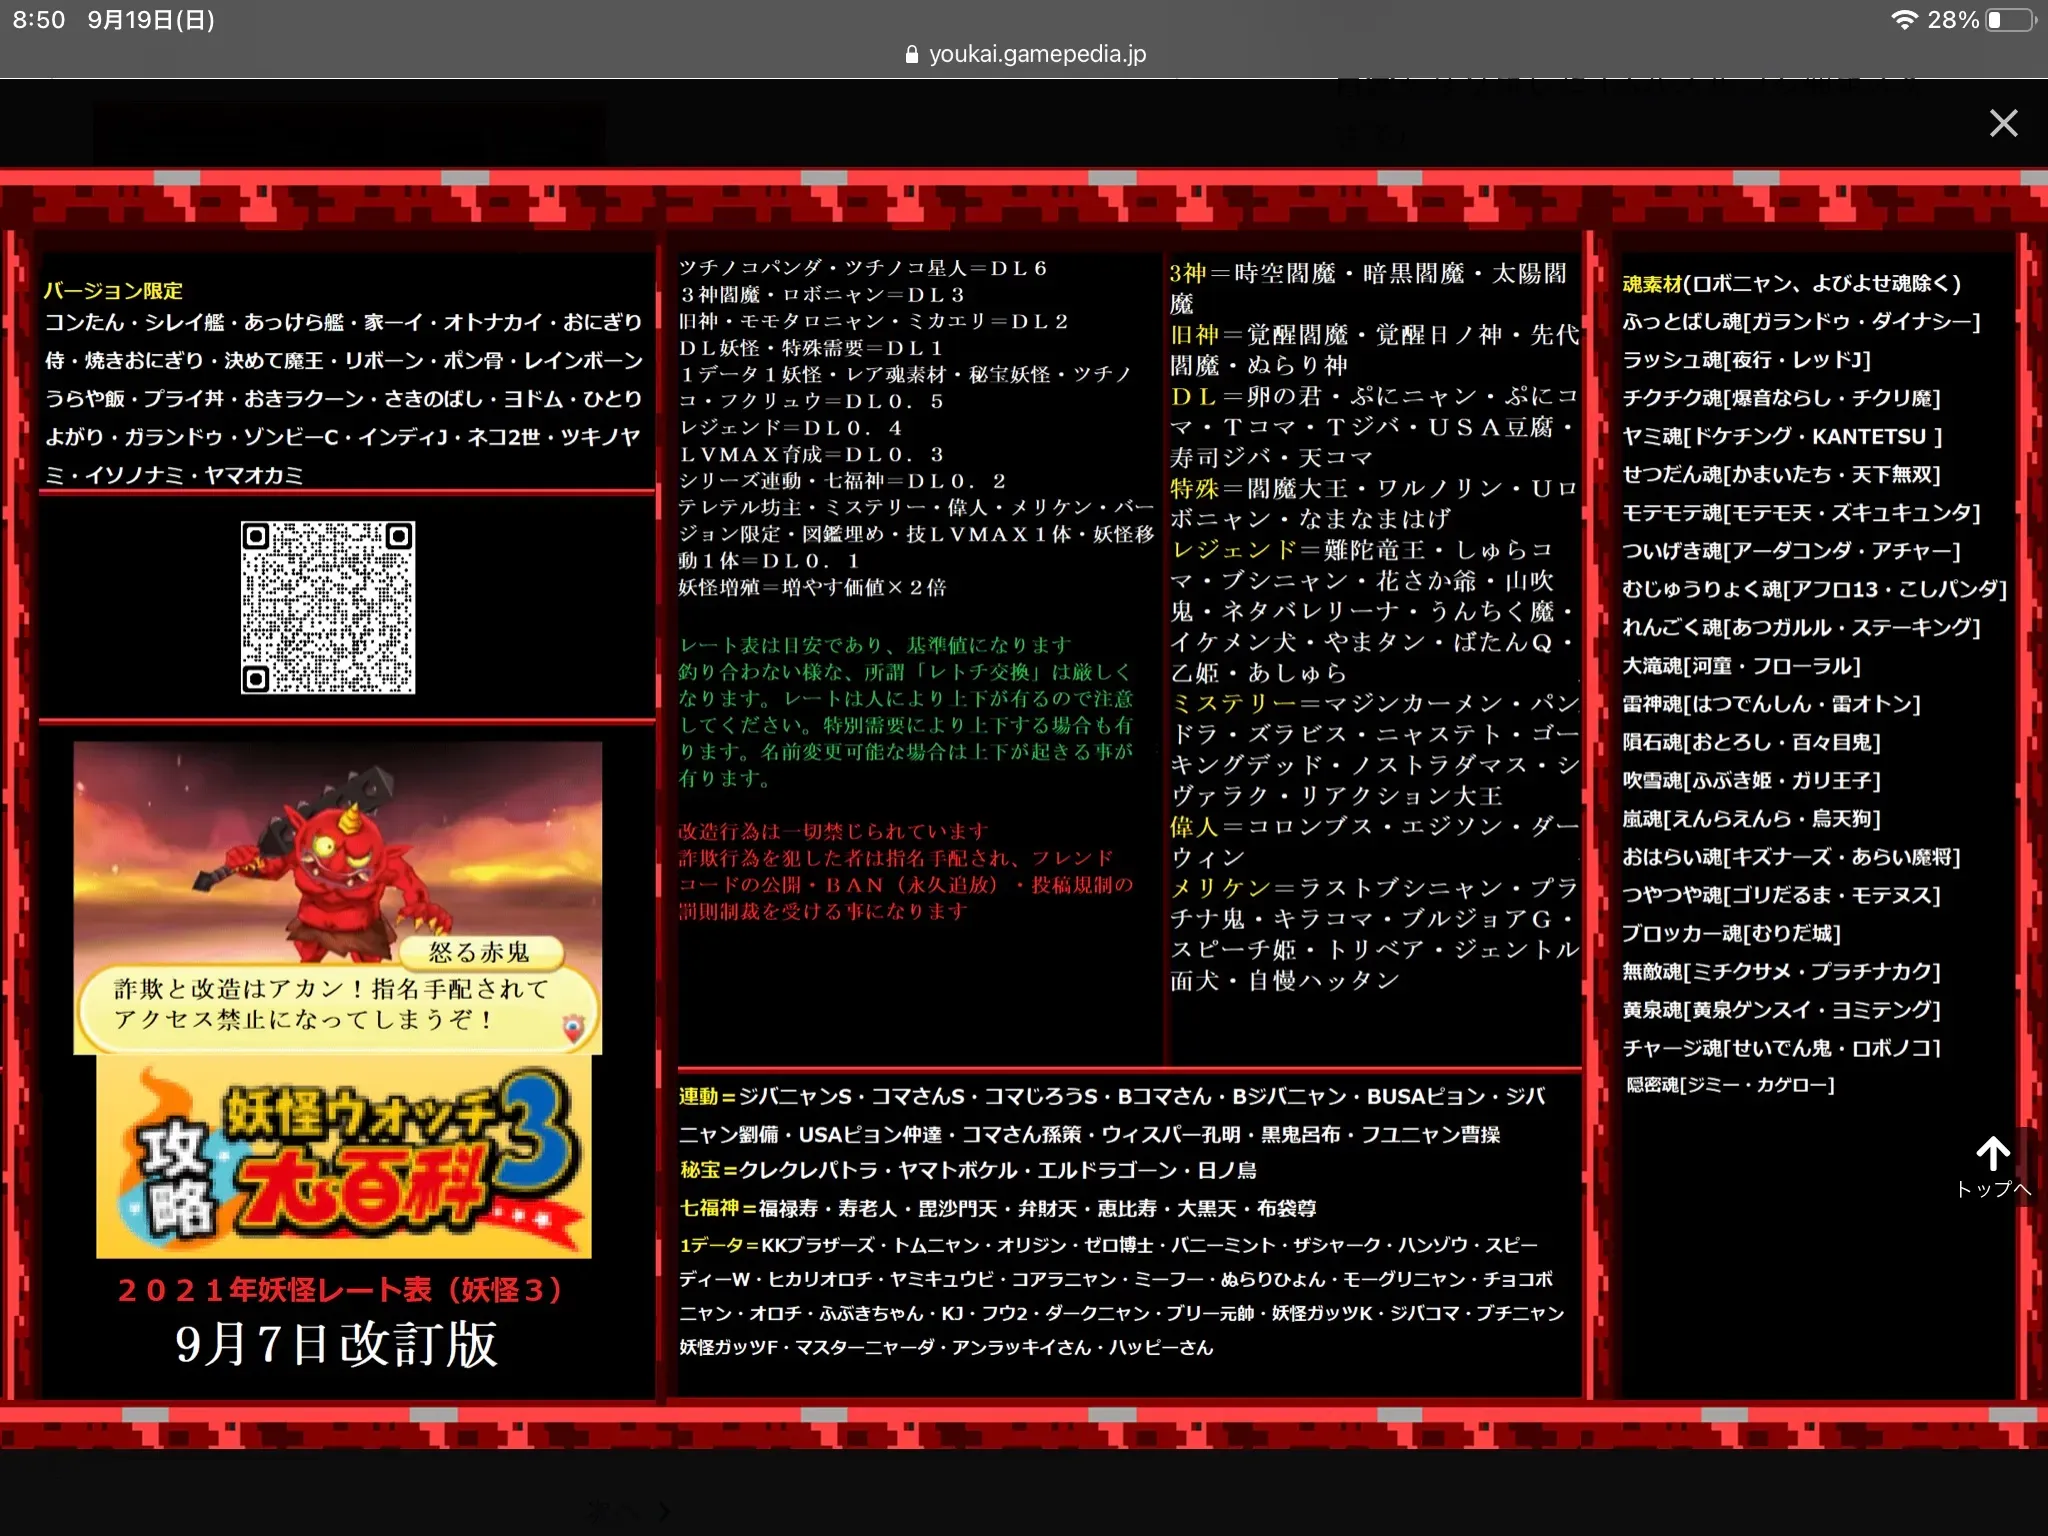Tap the 偉人 yellow label
2048x1536 pixels.
pos(1194,826)
